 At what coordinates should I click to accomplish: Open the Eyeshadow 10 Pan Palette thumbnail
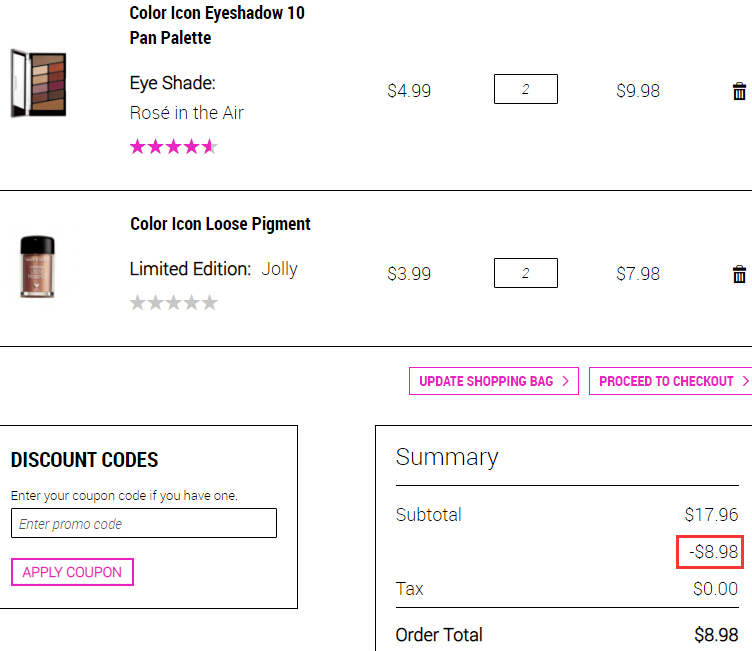pos(38,83)
